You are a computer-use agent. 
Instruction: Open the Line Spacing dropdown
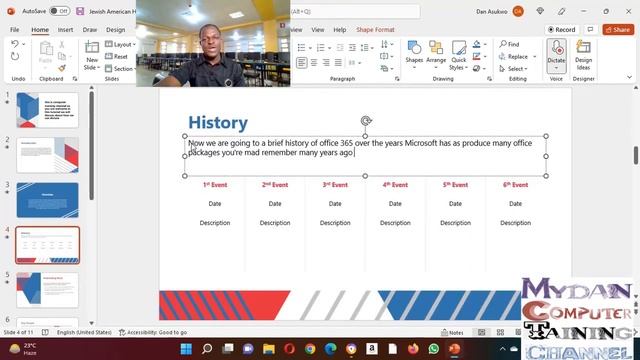367,48
